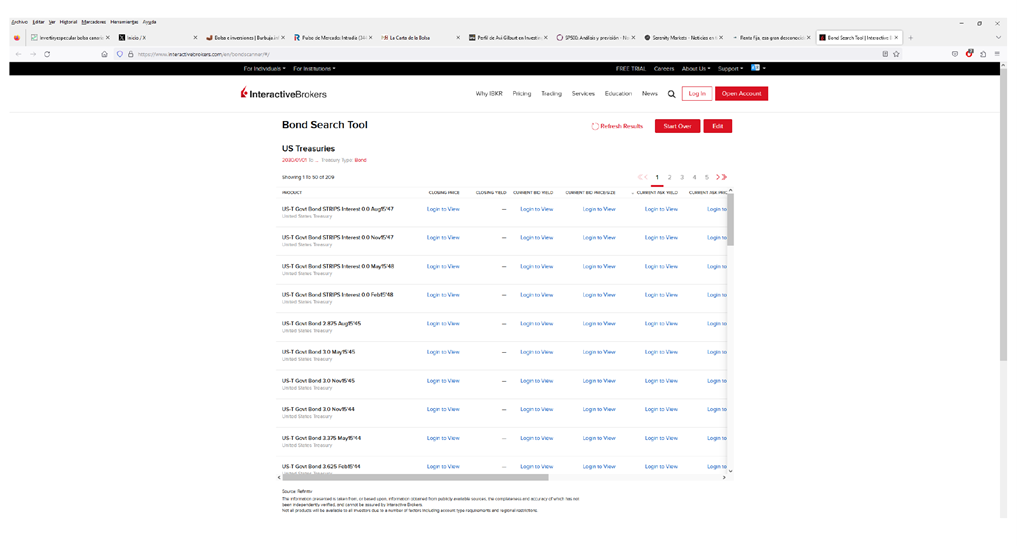The image size is (1017, 546).
Task: Go to the next results page arrow
Action: tap(717, 177)
